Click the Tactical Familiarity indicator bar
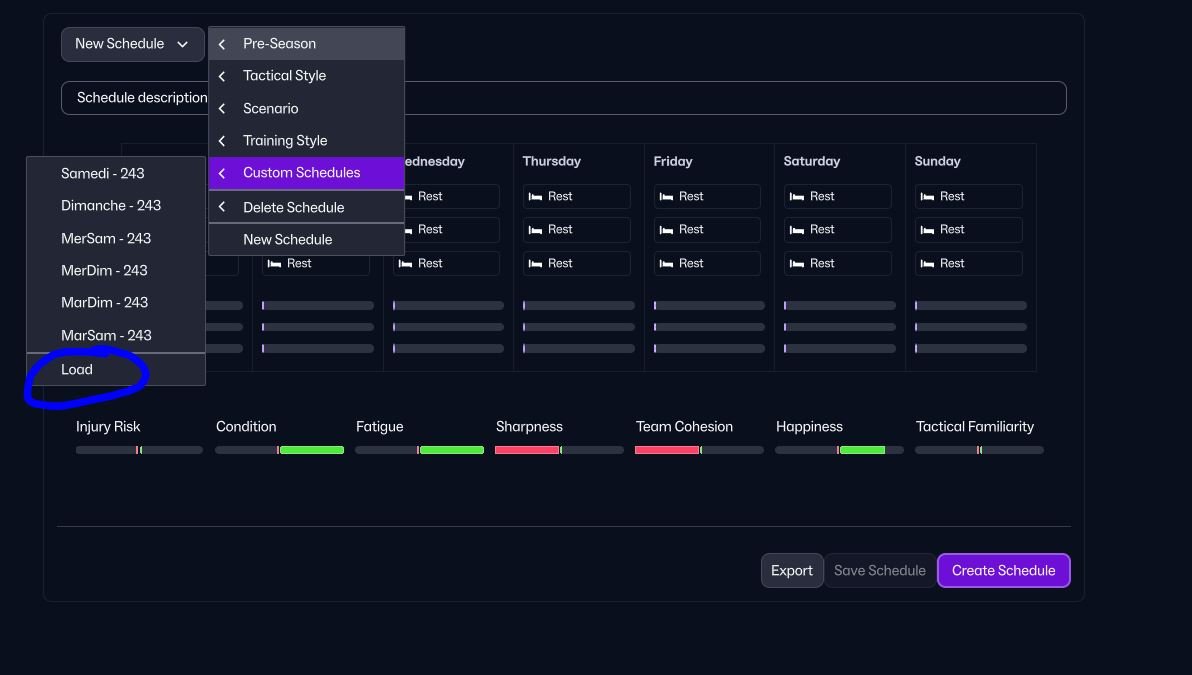The height and width of the screenshot is (675, 1192). click(x=979, y=450)
